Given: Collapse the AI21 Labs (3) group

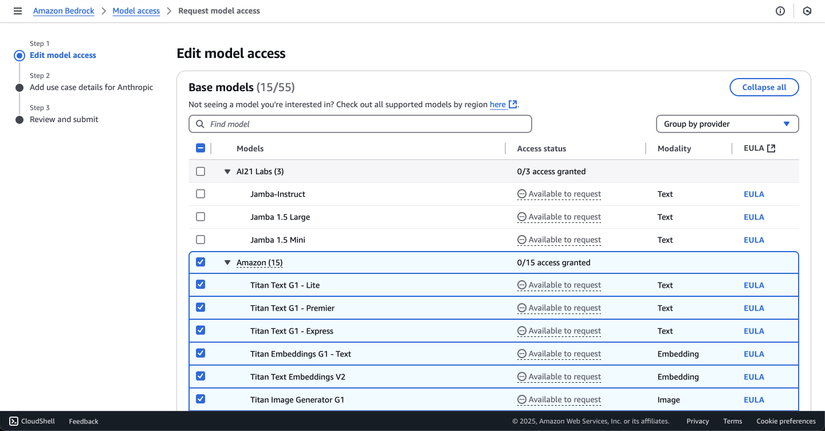Looking at the screenshot, I should point(227,172).
